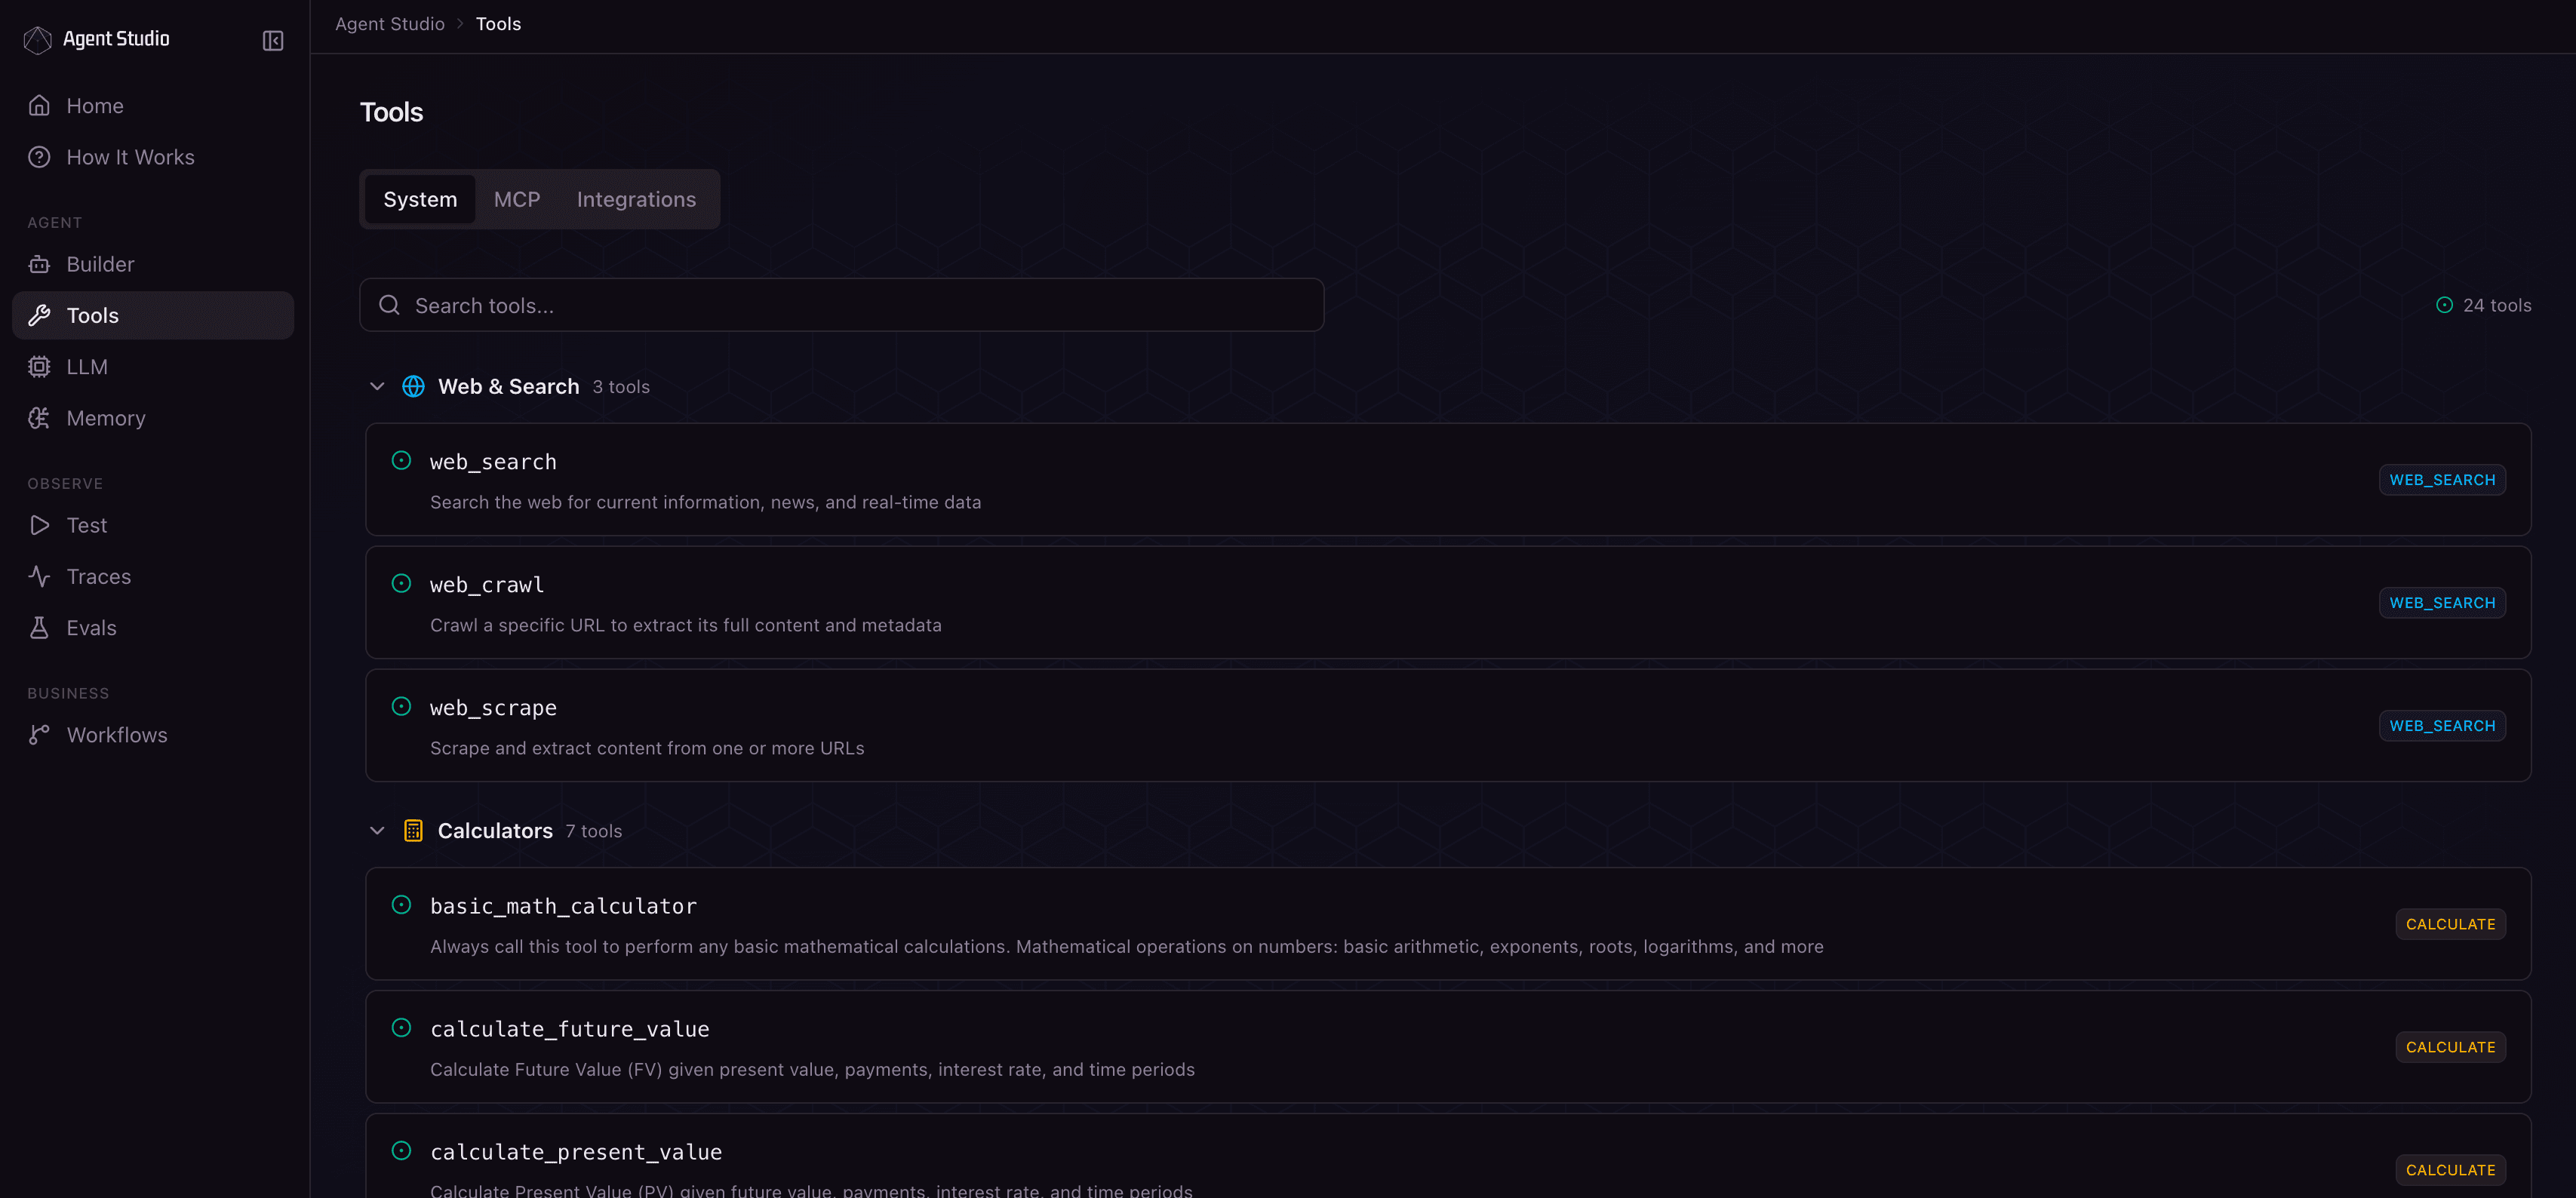The image size is (2576, 1198).
Task: Click the Search tools input field
Action: point(841,306)
